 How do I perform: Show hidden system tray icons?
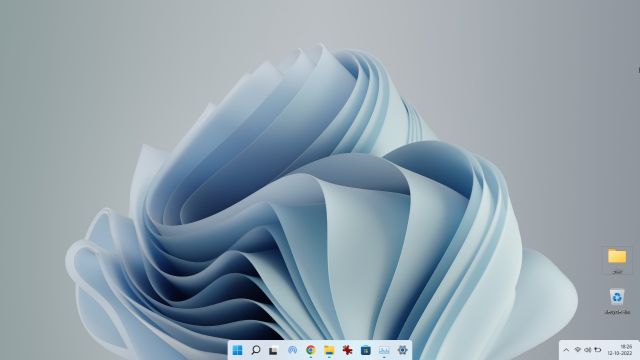click(x=566, y=350)
